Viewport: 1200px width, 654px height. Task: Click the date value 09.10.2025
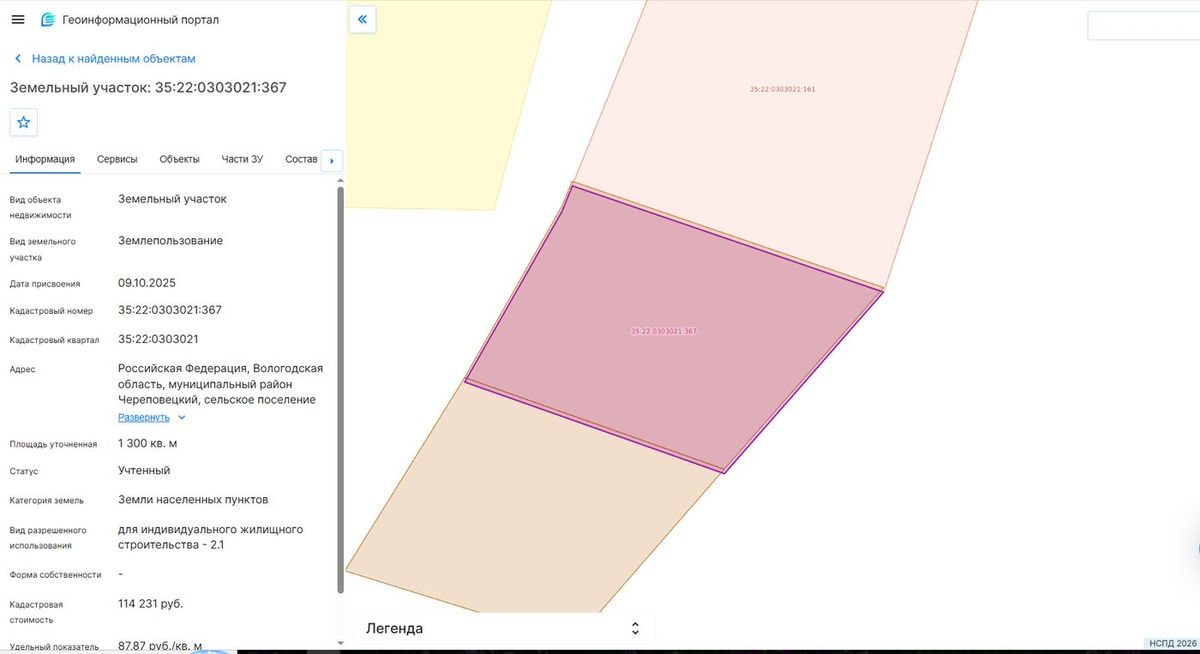tap(147, 283)
